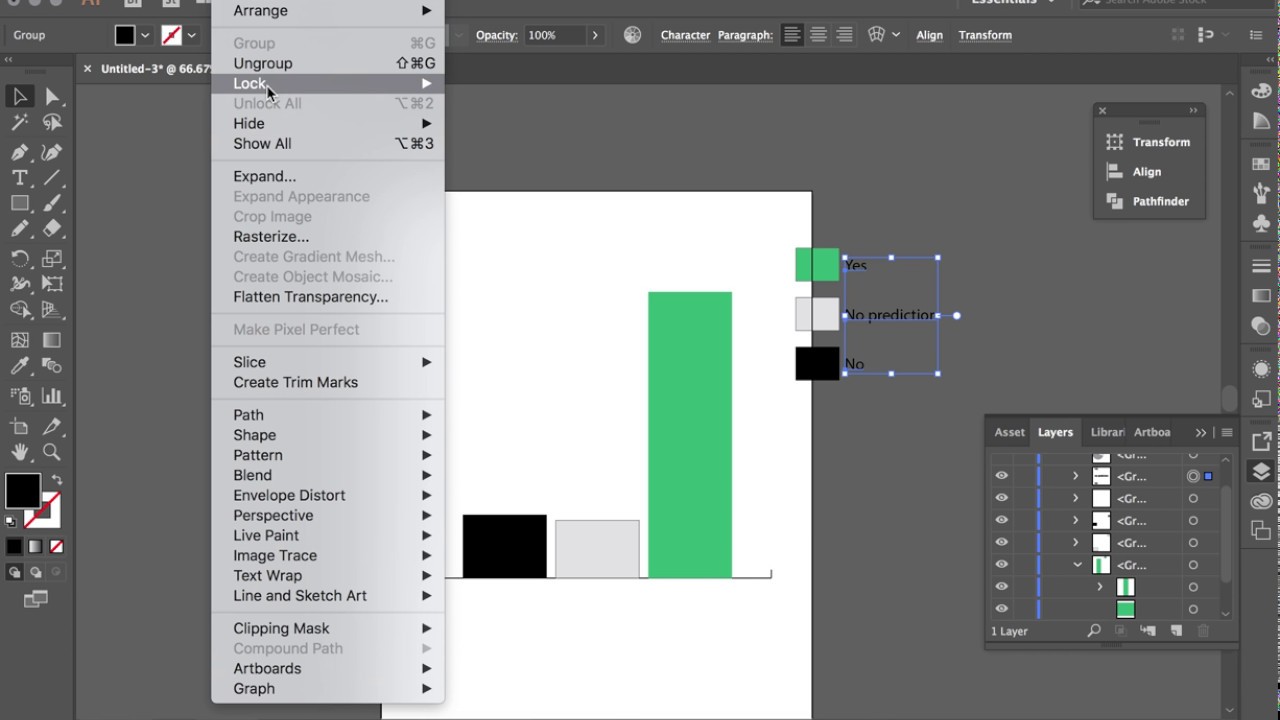Open Make Envelope options dropdown arrow
Screen dimensions: 1280x720
coord(895,35)
